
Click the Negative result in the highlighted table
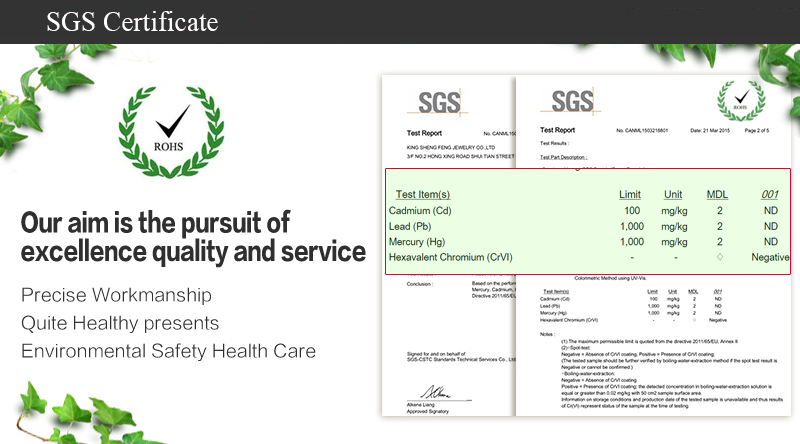point(769,257)
